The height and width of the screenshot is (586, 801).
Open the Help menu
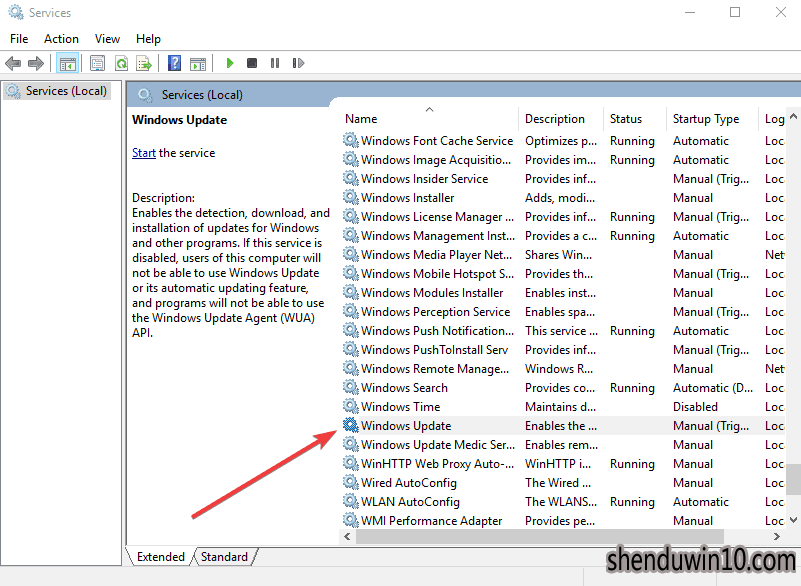point(148,39)
